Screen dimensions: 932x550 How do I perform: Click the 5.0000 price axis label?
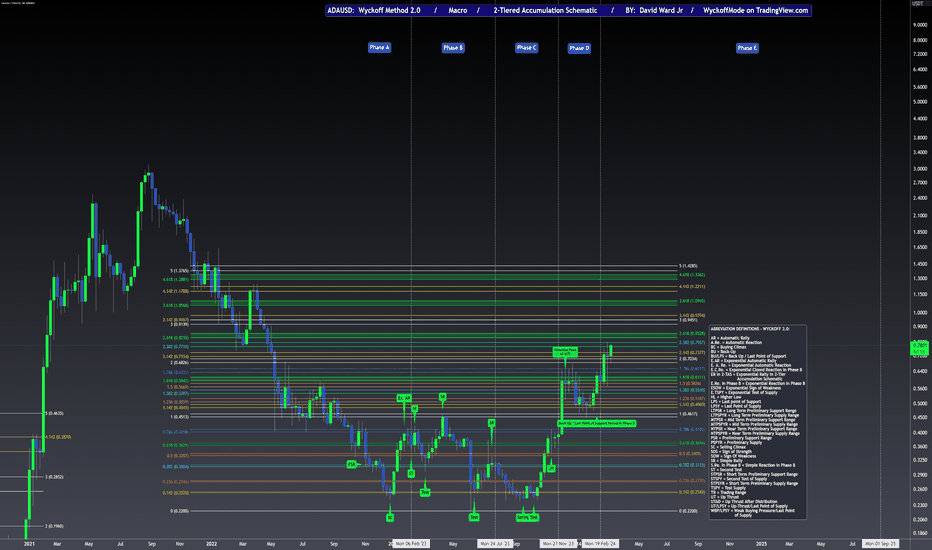click(x=920, y=102)
